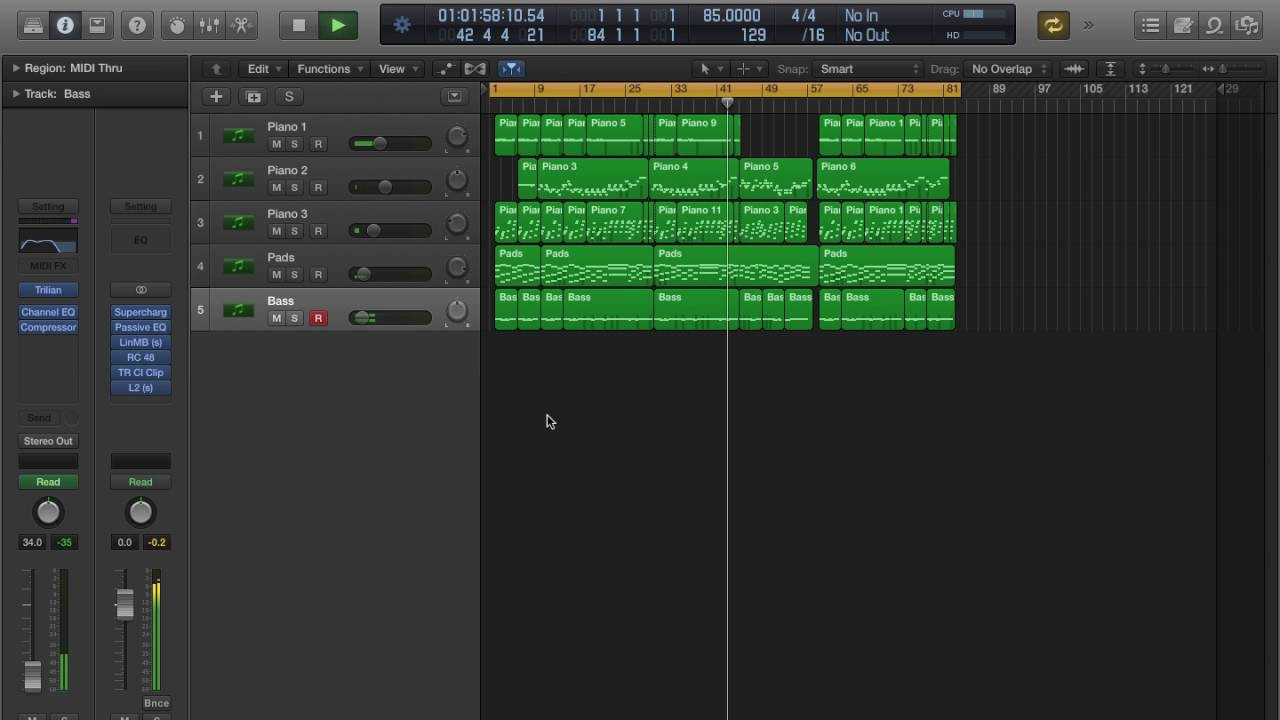
Task: Open the Note Pads icon
Action: [x=1183, y=26]
